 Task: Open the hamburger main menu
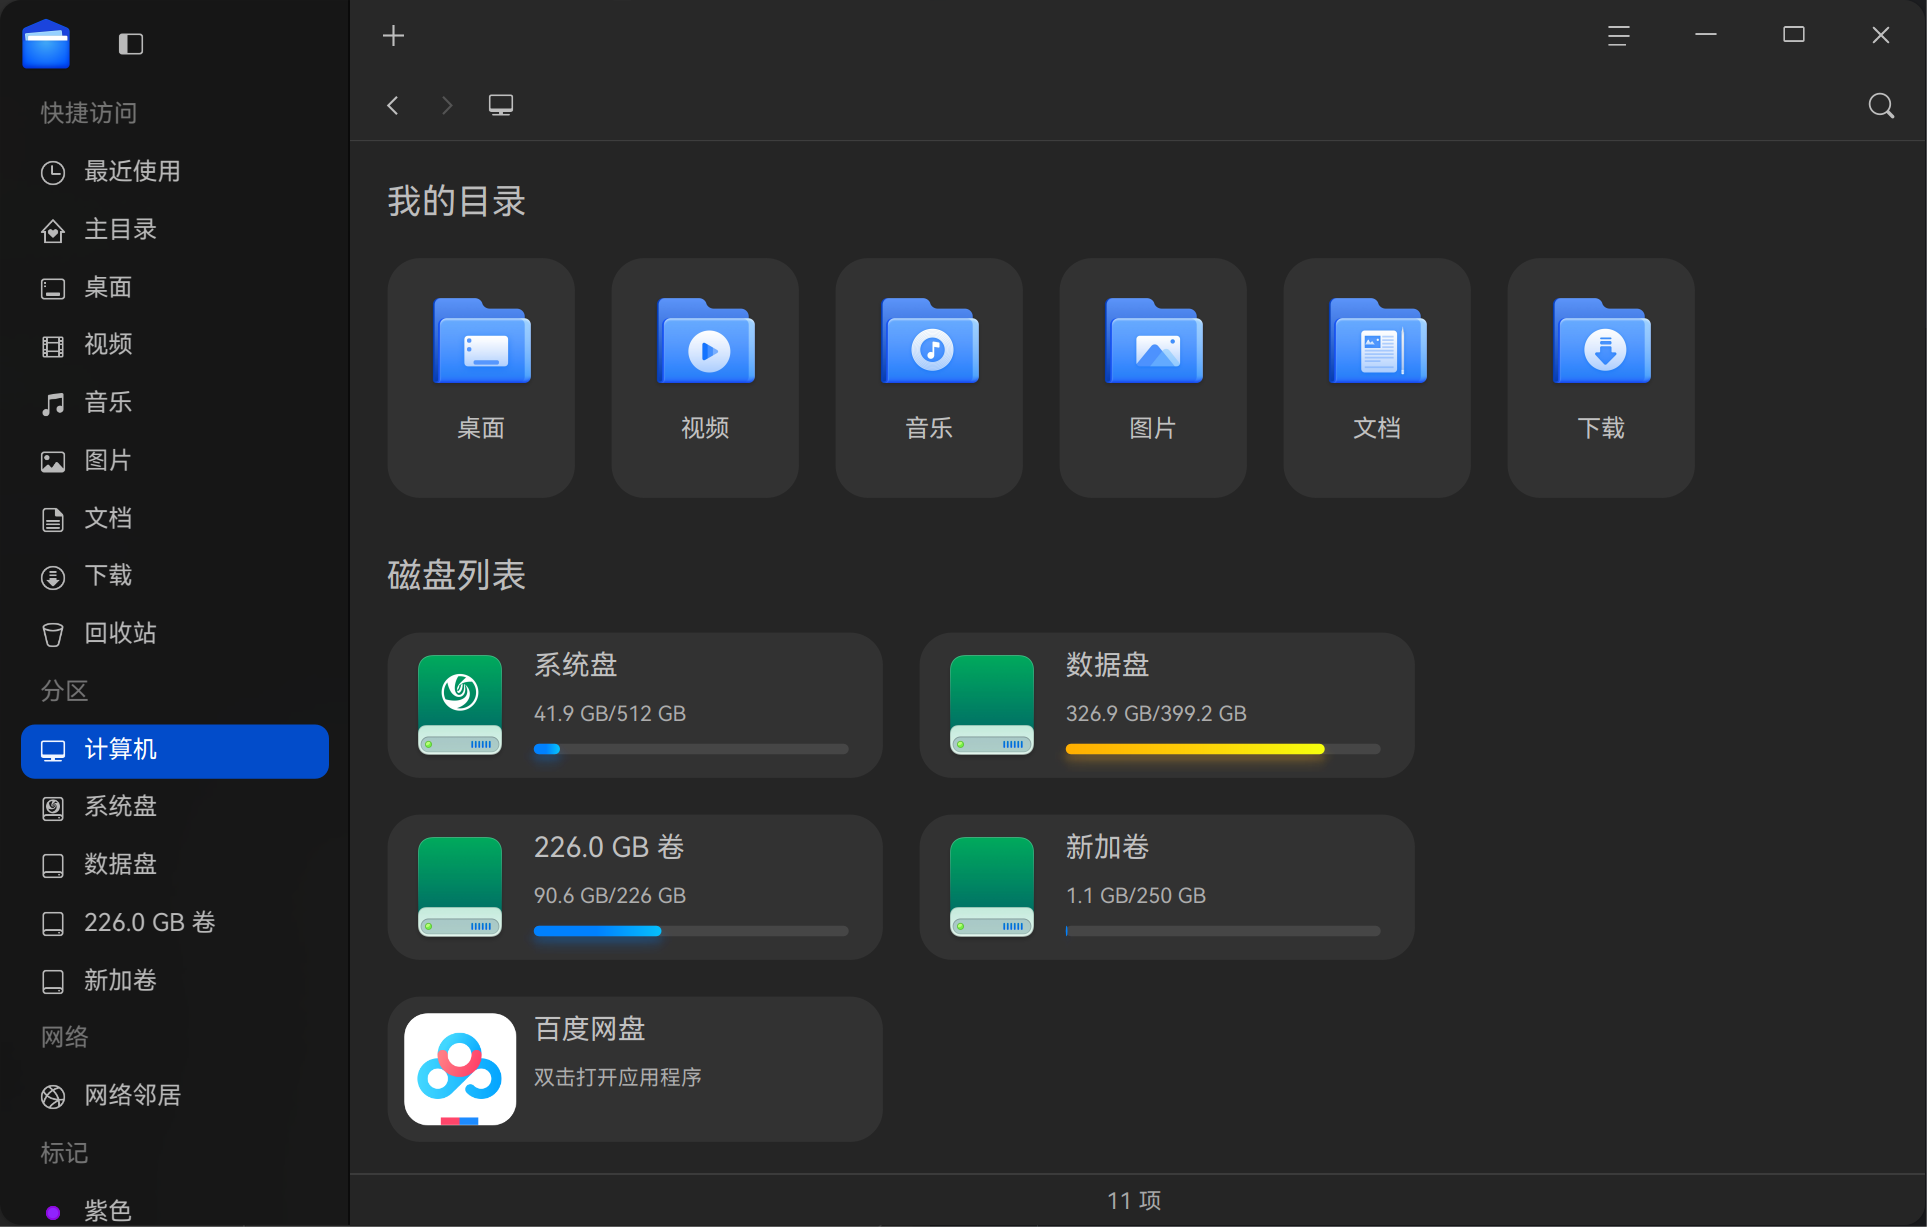[1618, 36]
